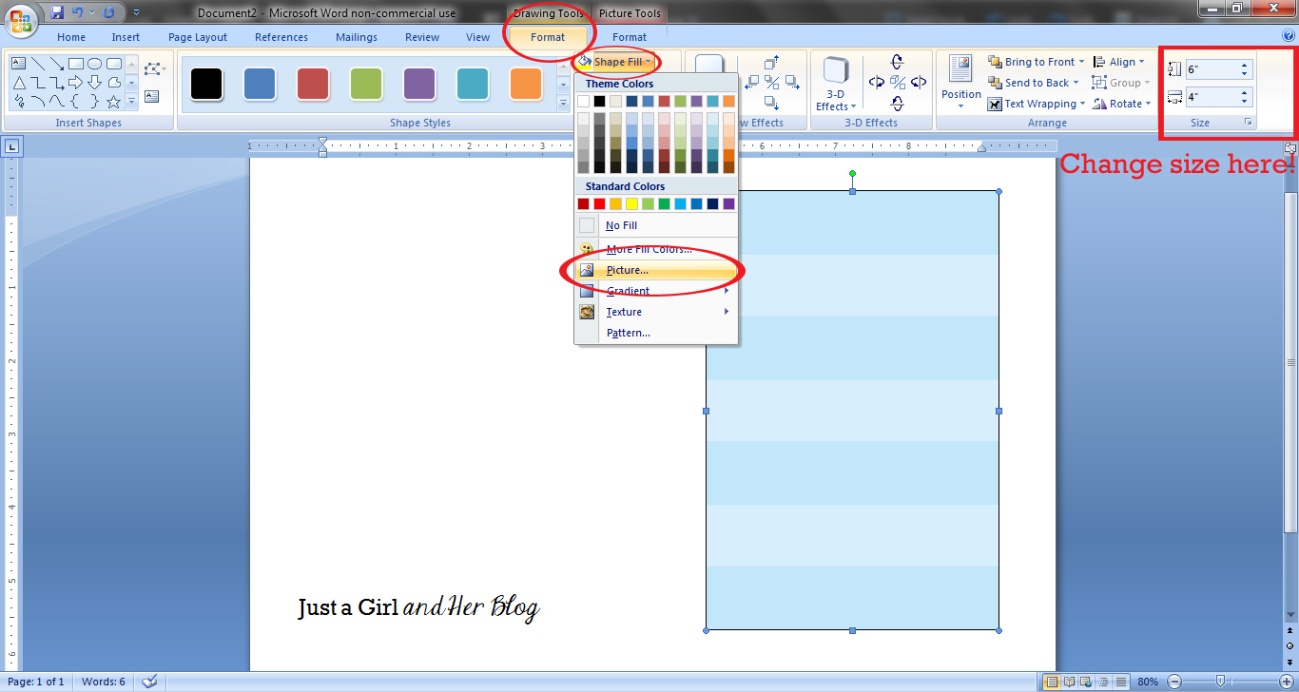1299x692 pixels.
Task: Open the Page Layout tab
Action: click(x=198, y=37)
